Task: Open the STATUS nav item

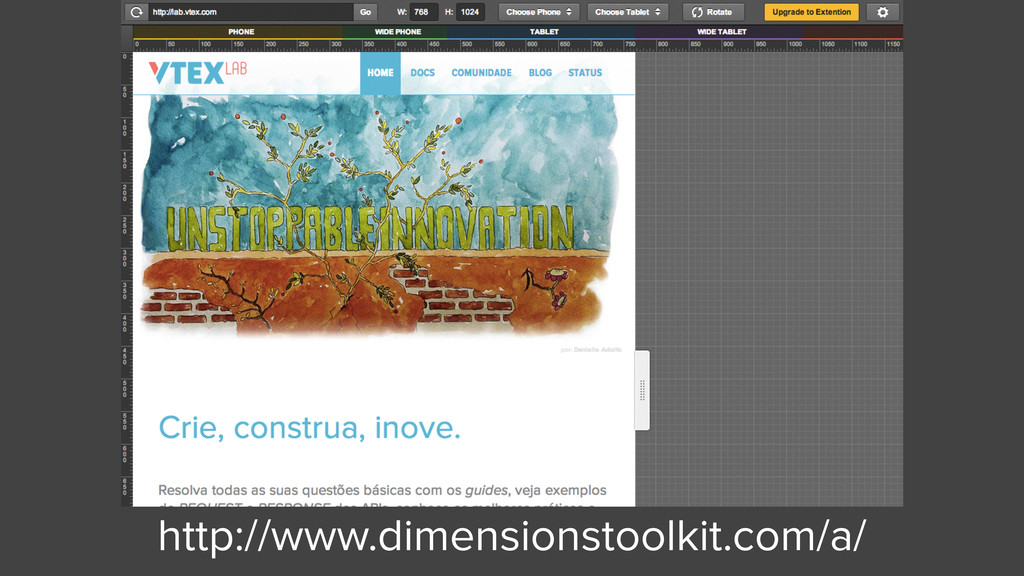Action: pyautogui.click(x=584, y=72)
